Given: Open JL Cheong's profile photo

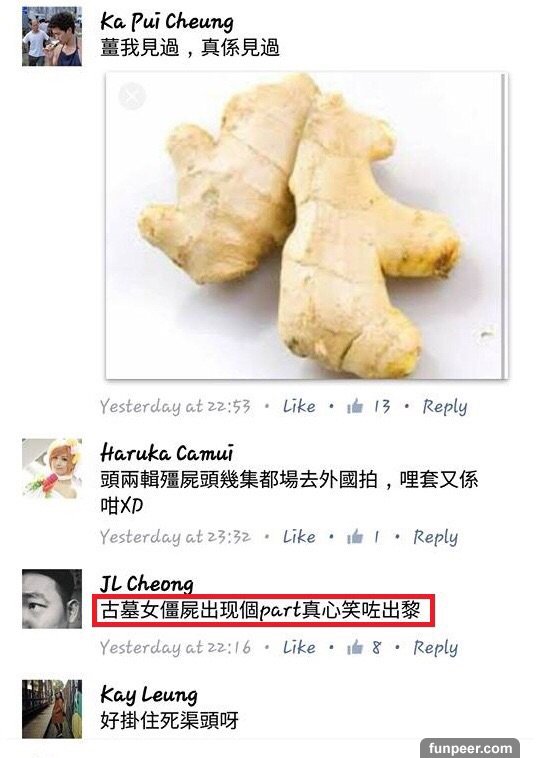Looking at the screenshot, I should (52, 598).
